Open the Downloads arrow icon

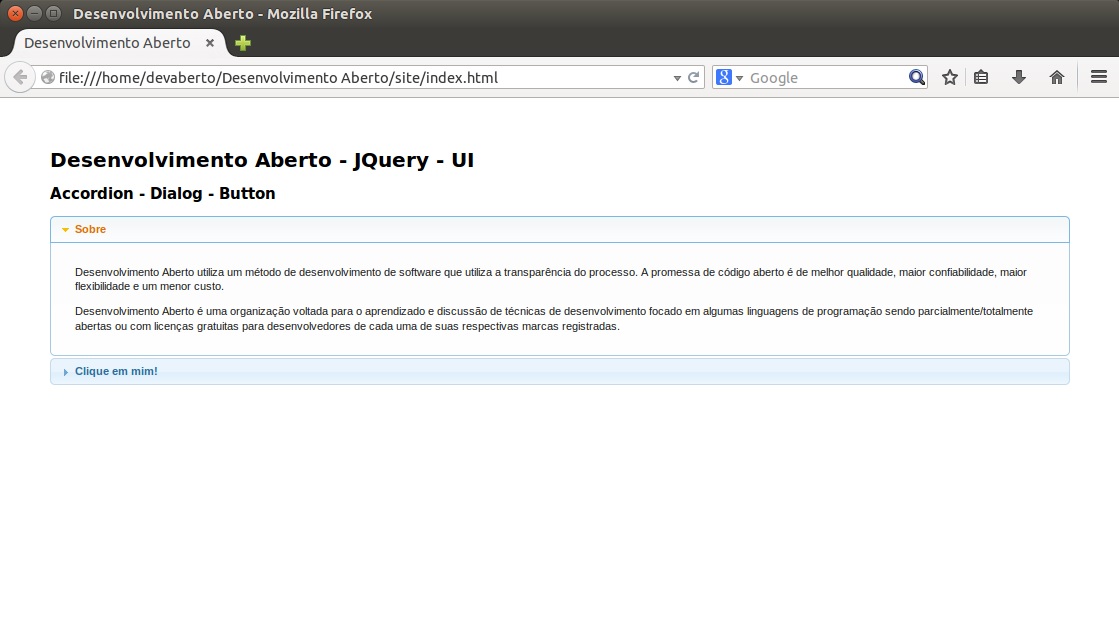pos(1019,77)
